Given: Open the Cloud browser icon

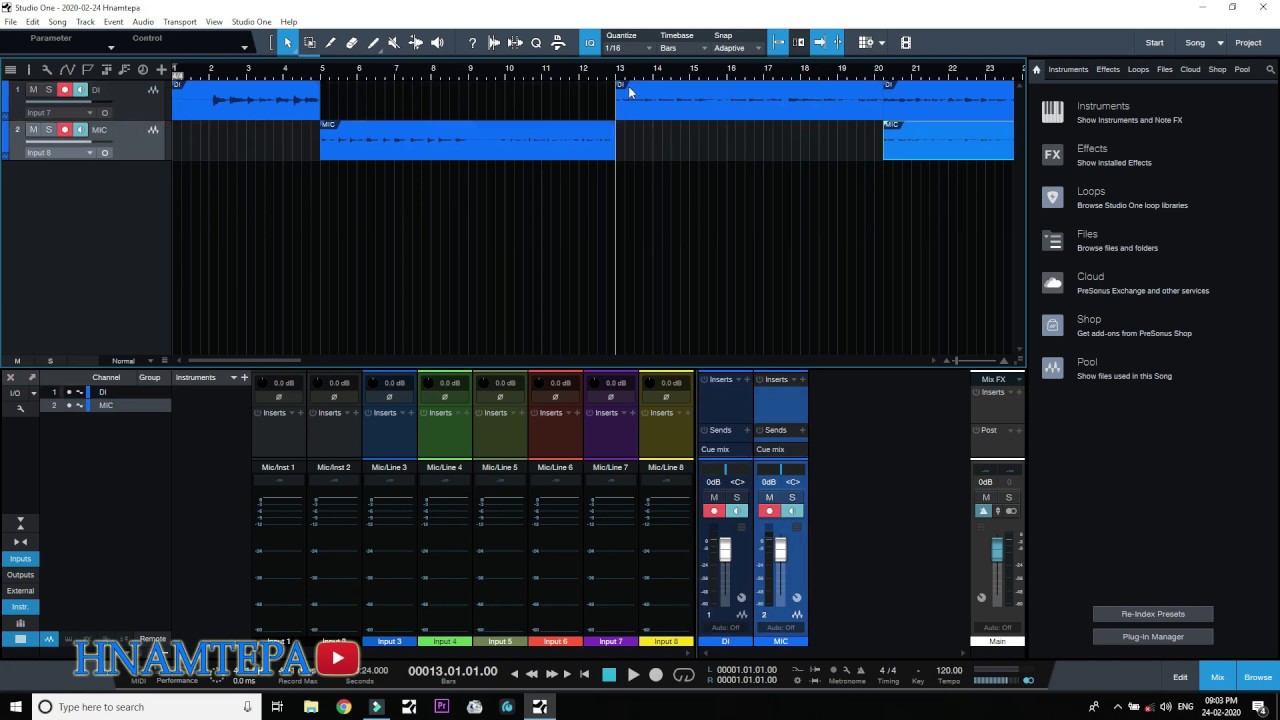Looking at the screenshot, I should click(x=1052, y=283).
